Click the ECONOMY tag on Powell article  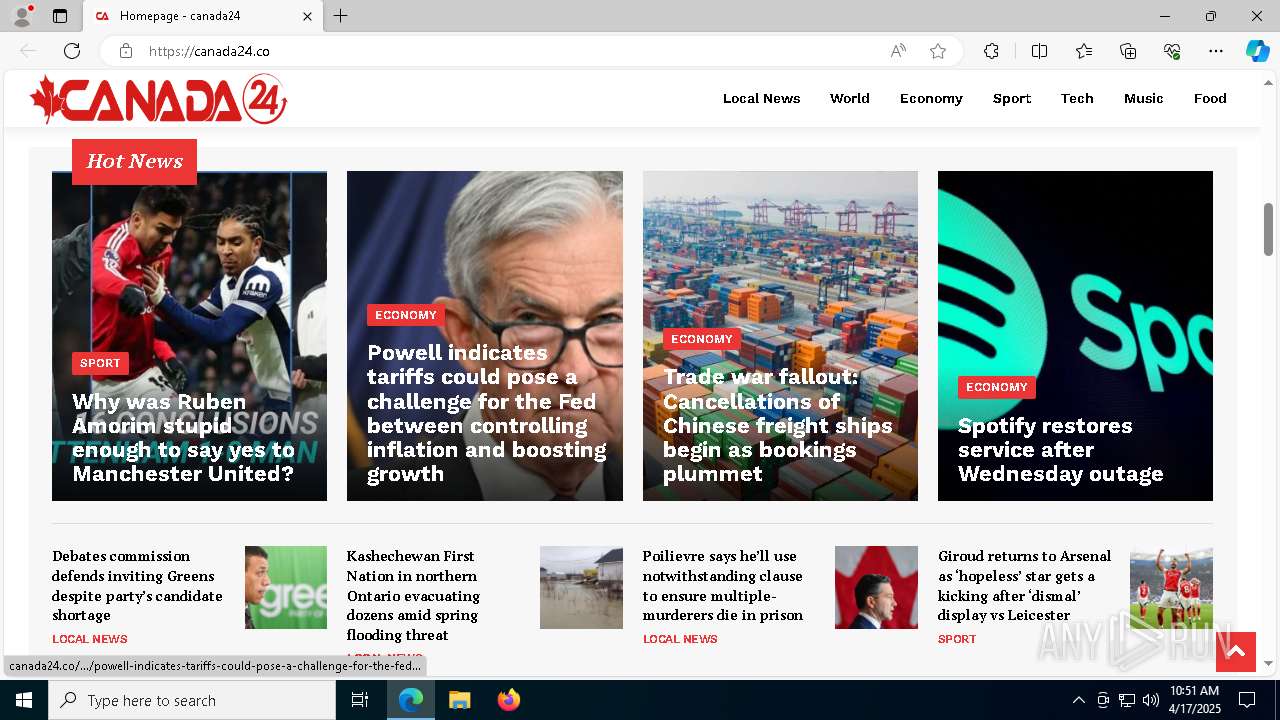pos(405,315)
